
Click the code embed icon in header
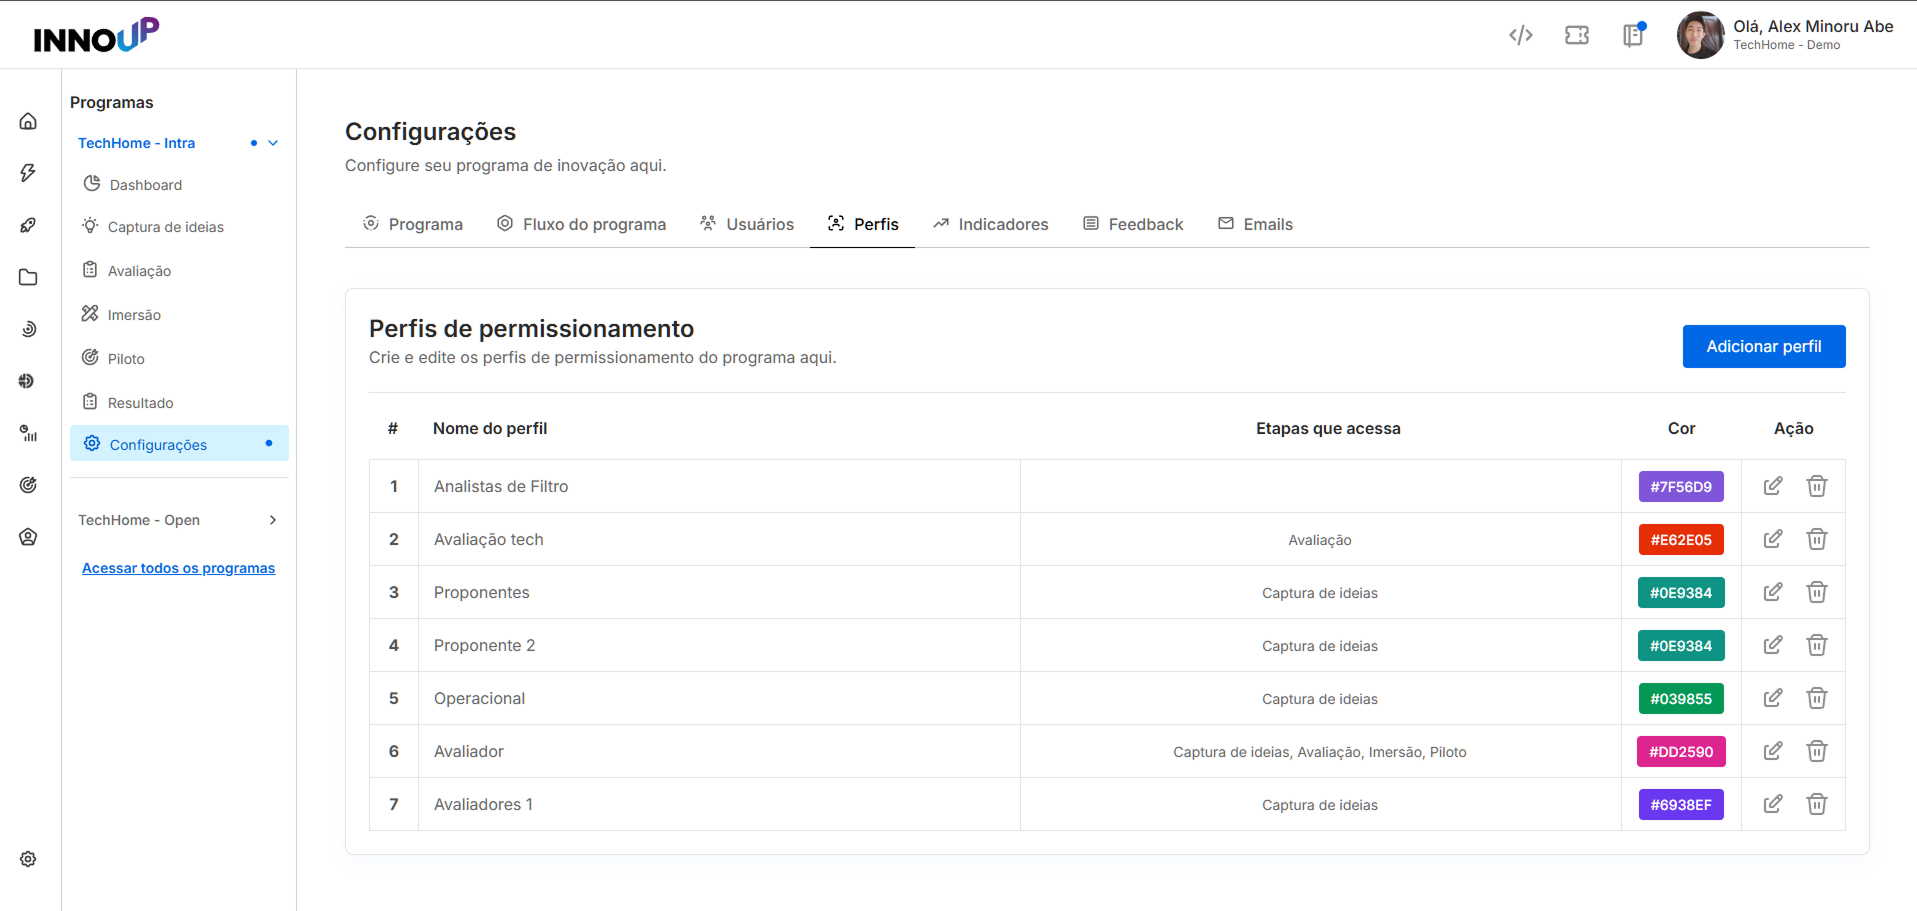tap(1521, 35)
